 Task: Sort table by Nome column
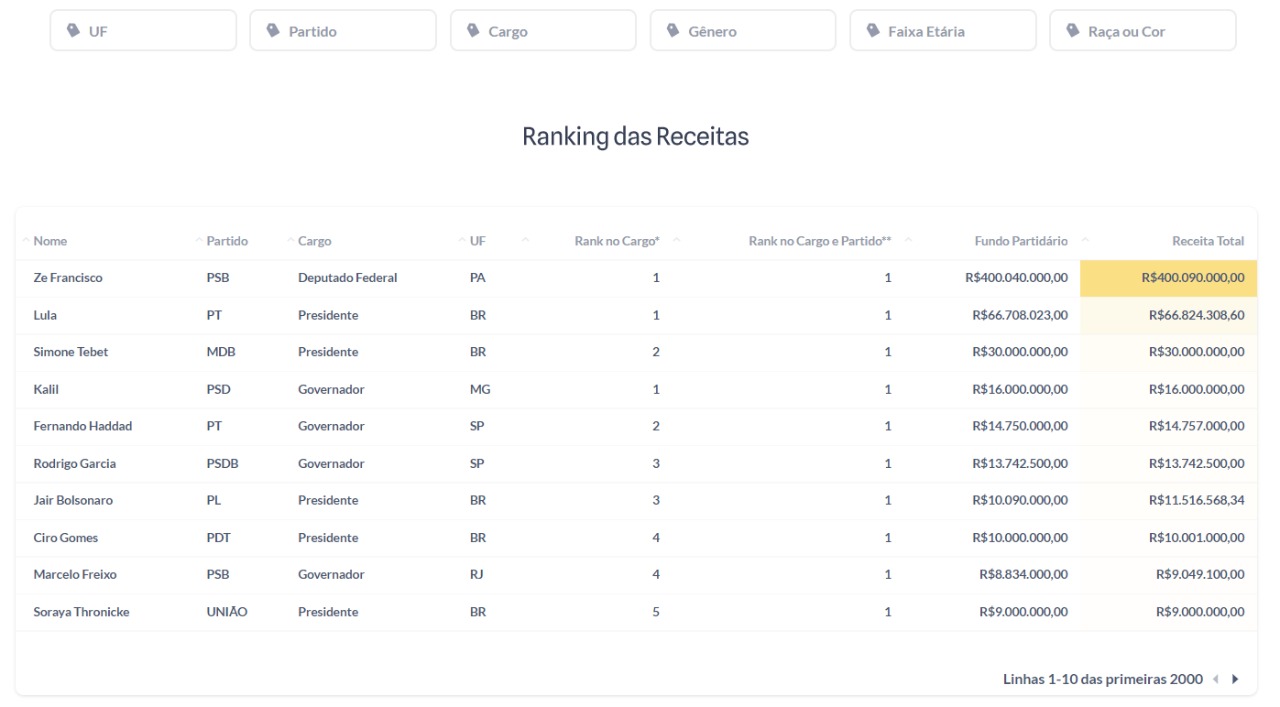pos(50,241)
